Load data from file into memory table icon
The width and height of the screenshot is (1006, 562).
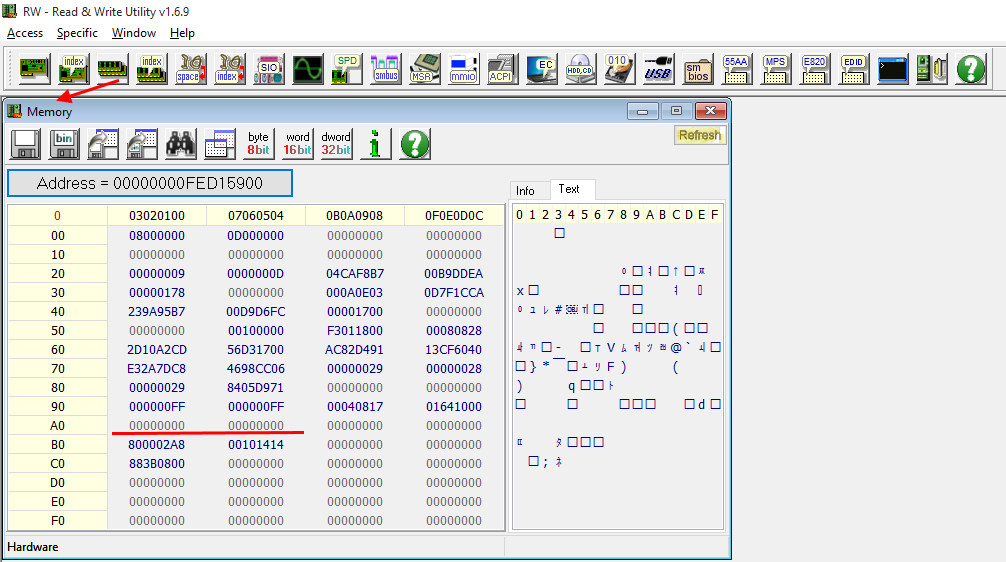point(103,144)
